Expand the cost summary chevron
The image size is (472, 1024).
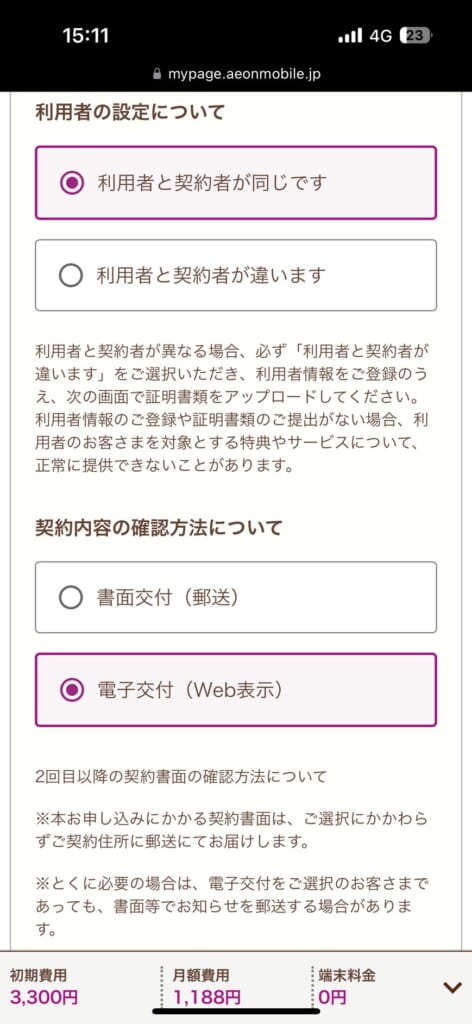pyautogui.click(x=452, y=988)
